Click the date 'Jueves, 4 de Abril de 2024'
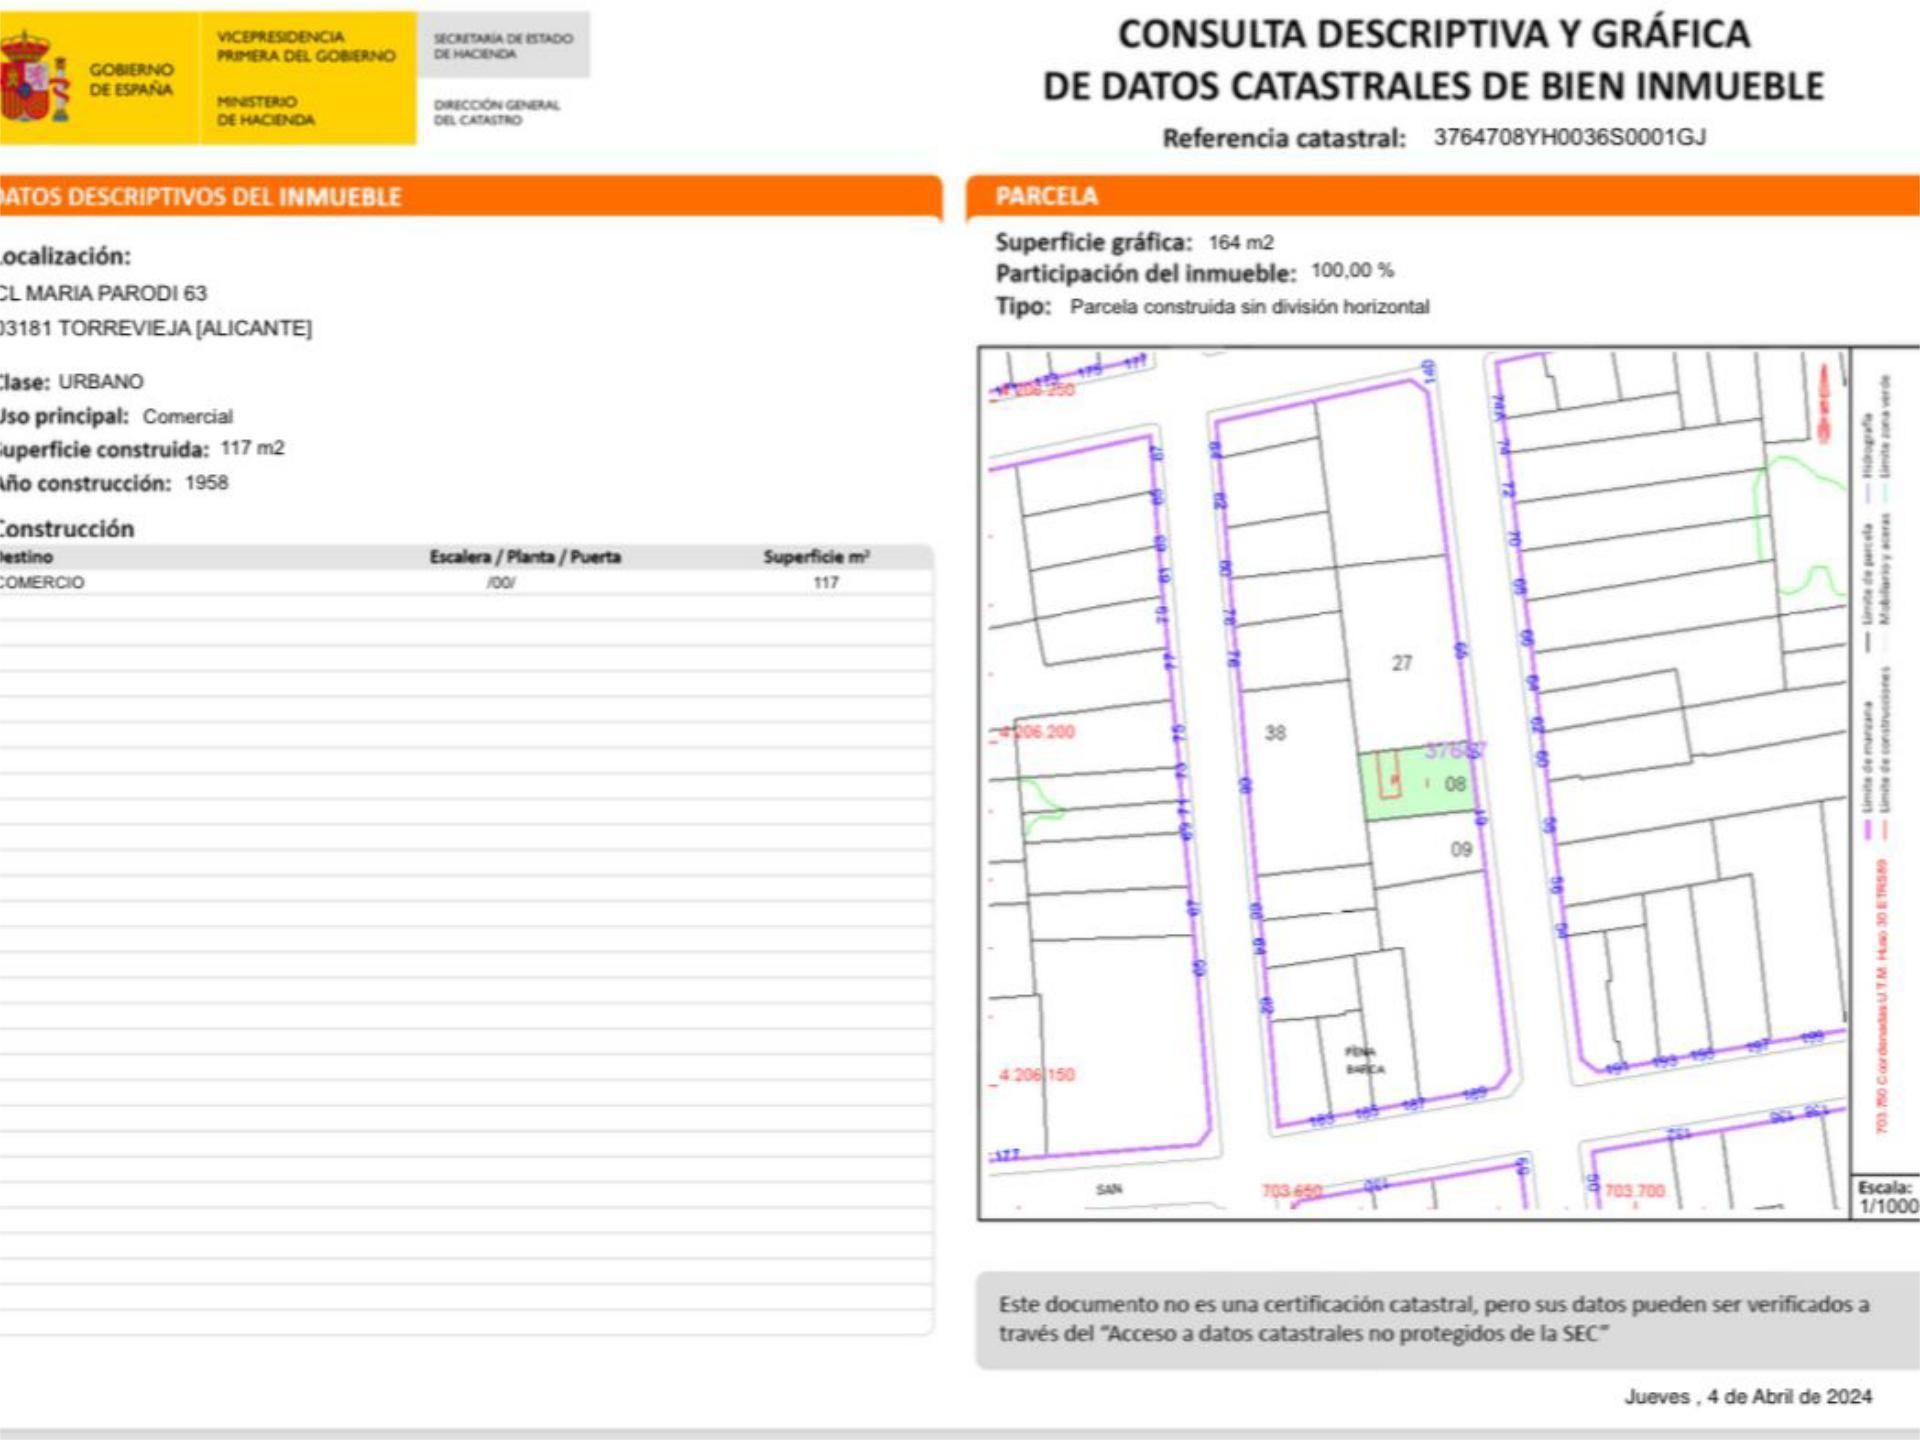Viewport: 1920px width, 1440px height. click(1747, 1396)
